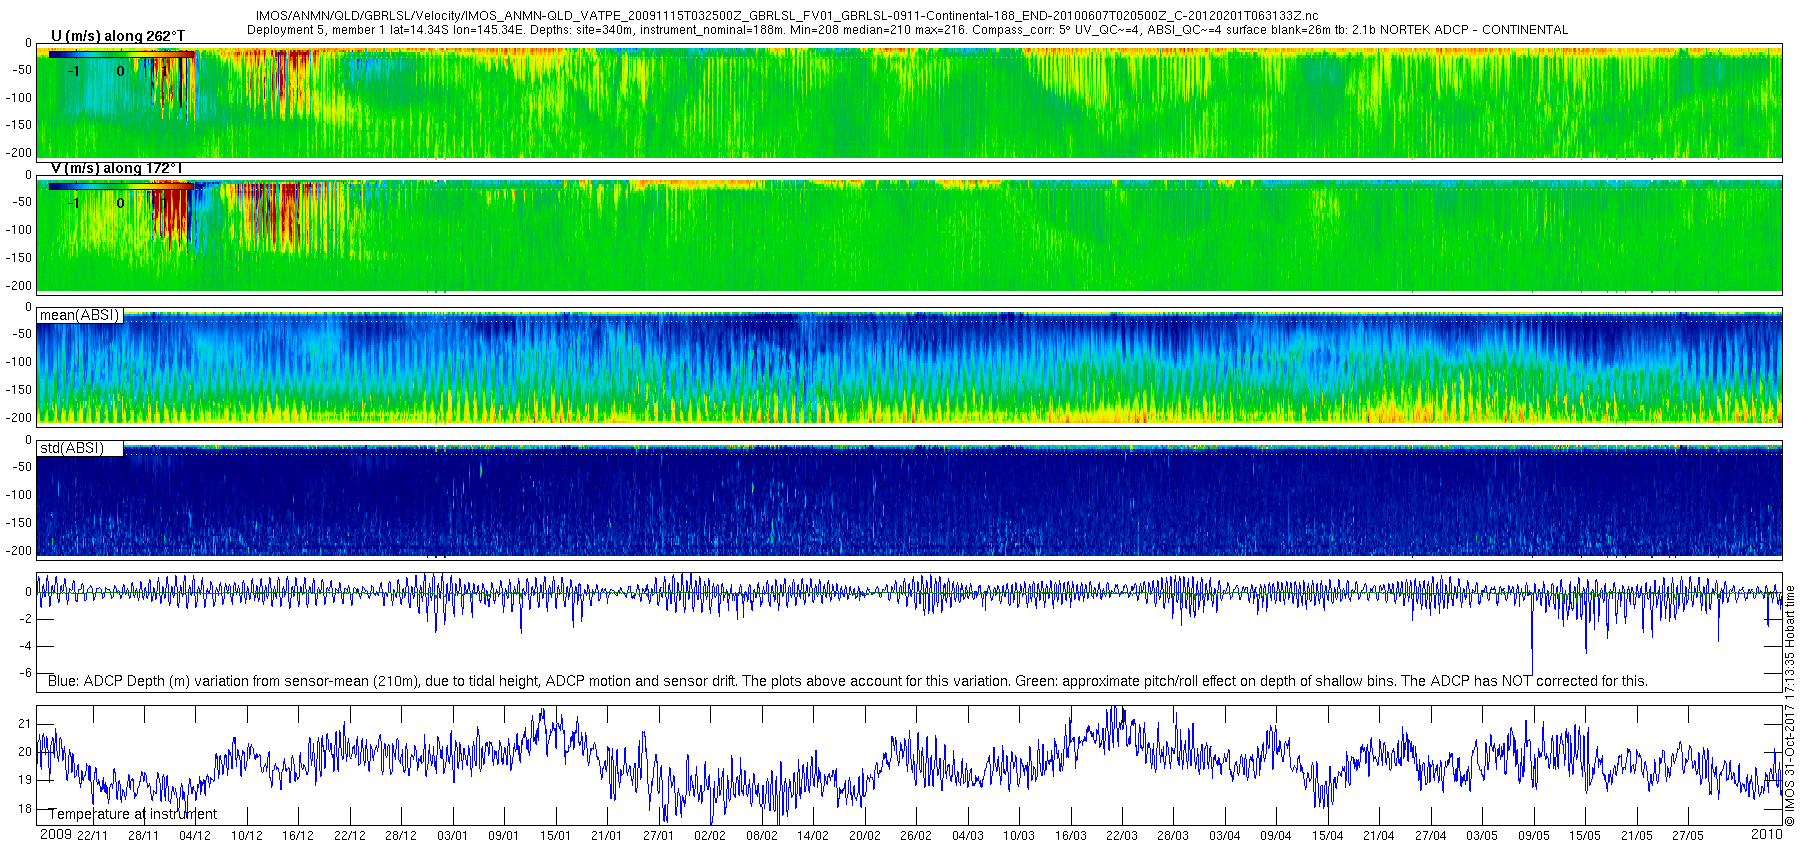Click the V velocity colorbar
Viewport: 1800px width, 850px height.
(121, 186)
